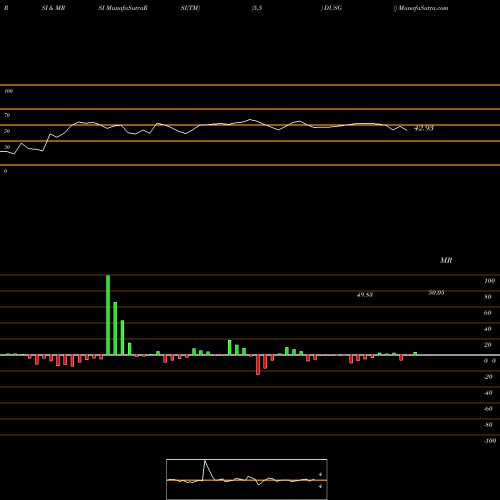Click the RSI axis 30 level label

[x=7, y=147]
